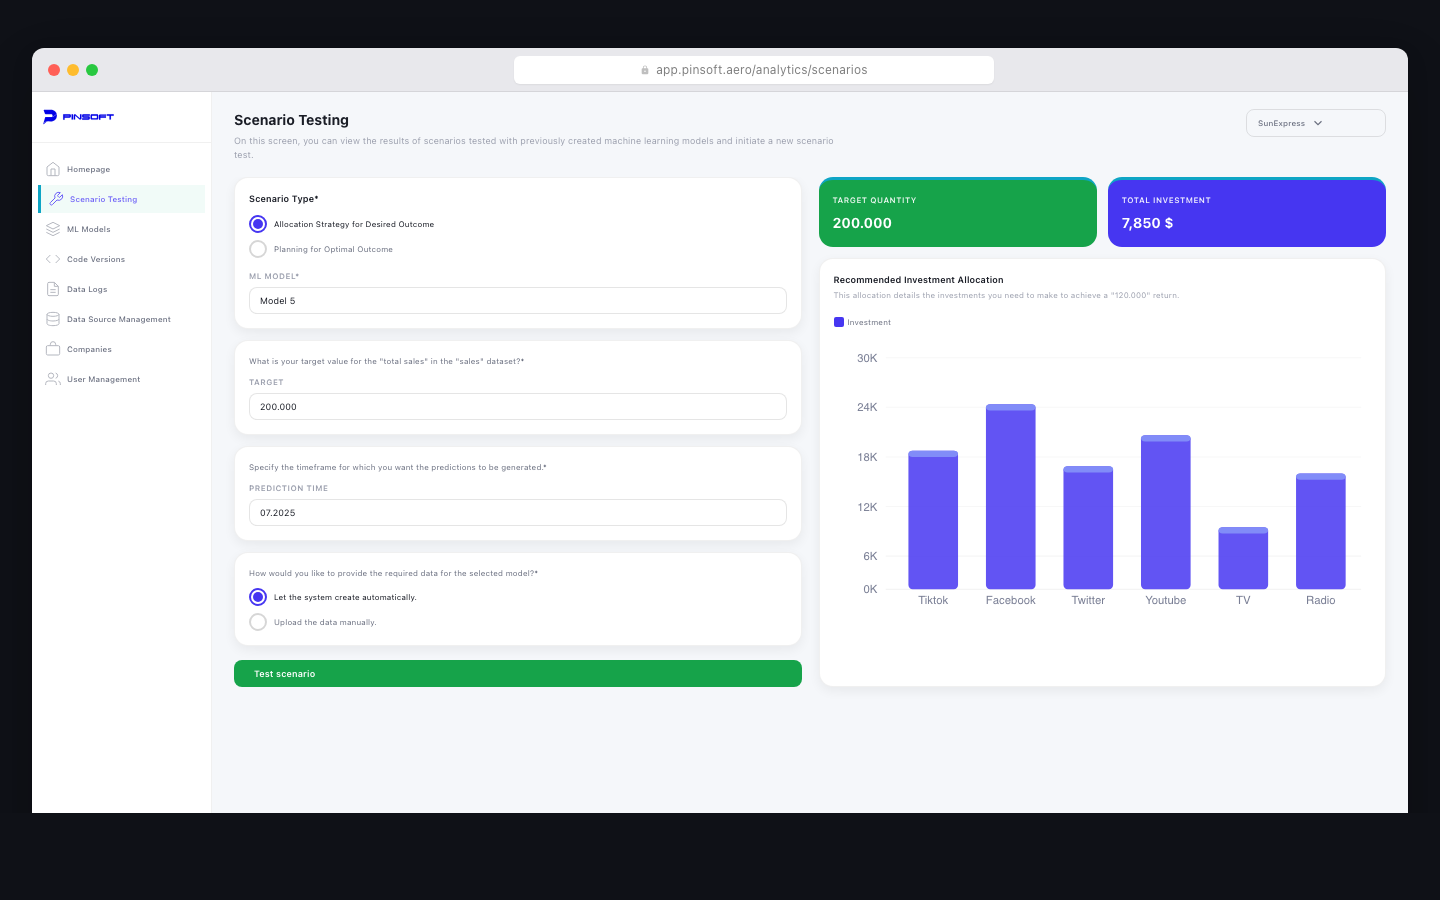
Task: Click the Data Logs document icon
Action: point(53,289)
